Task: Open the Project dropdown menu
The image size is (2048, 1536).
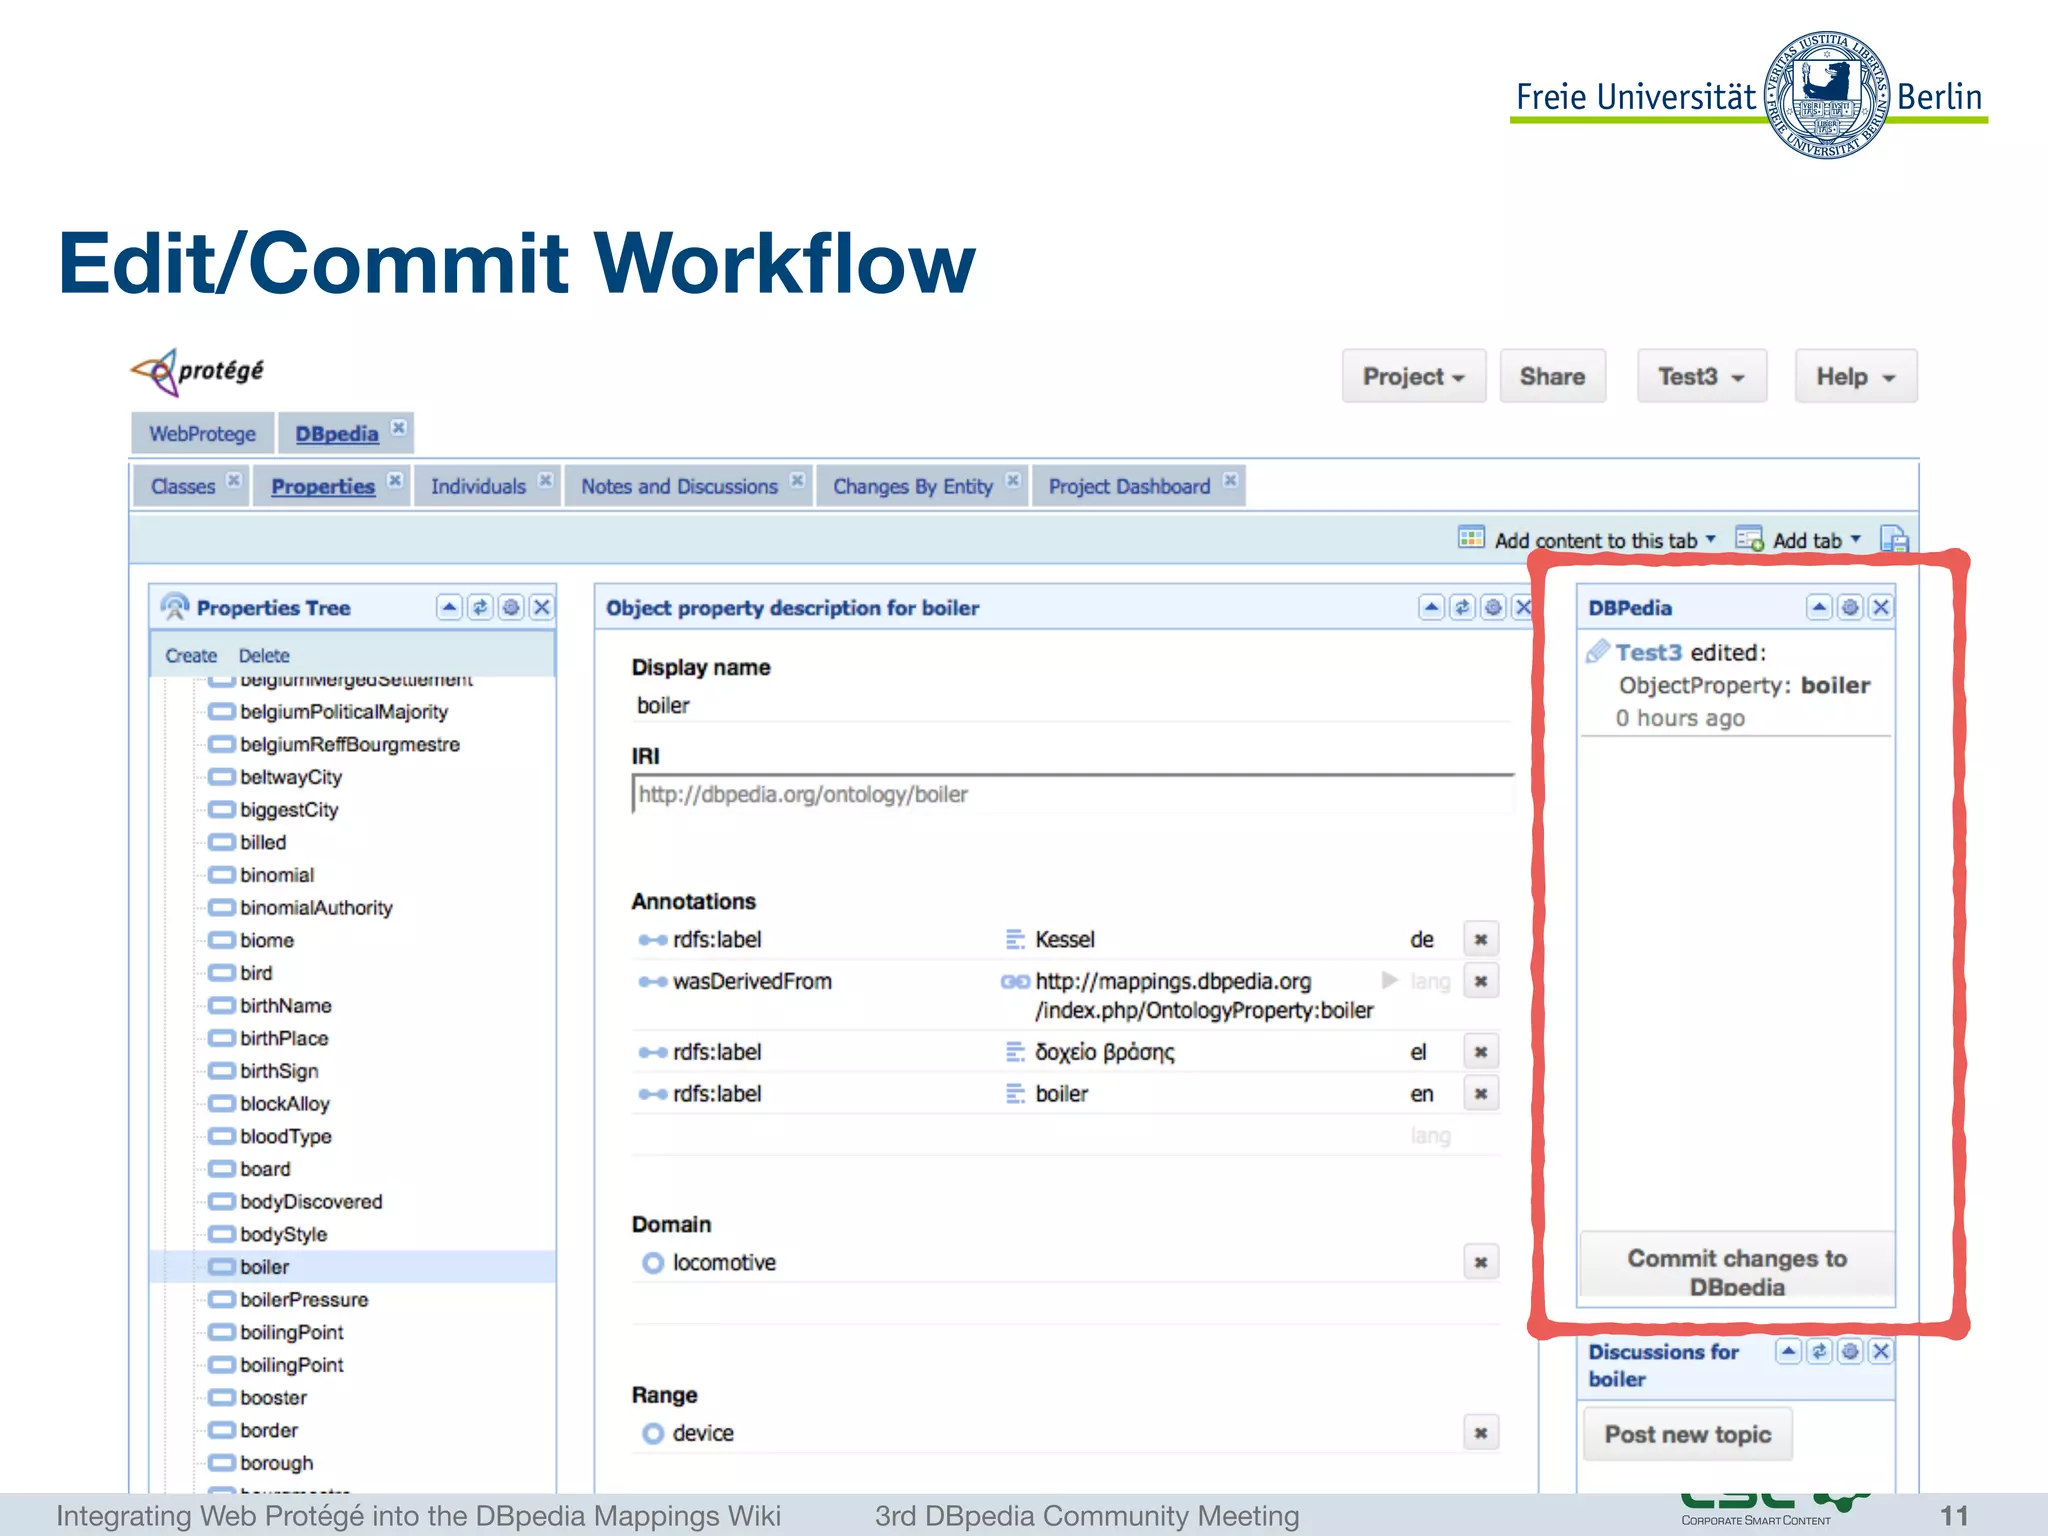Action: click(x=1414, y=377)
